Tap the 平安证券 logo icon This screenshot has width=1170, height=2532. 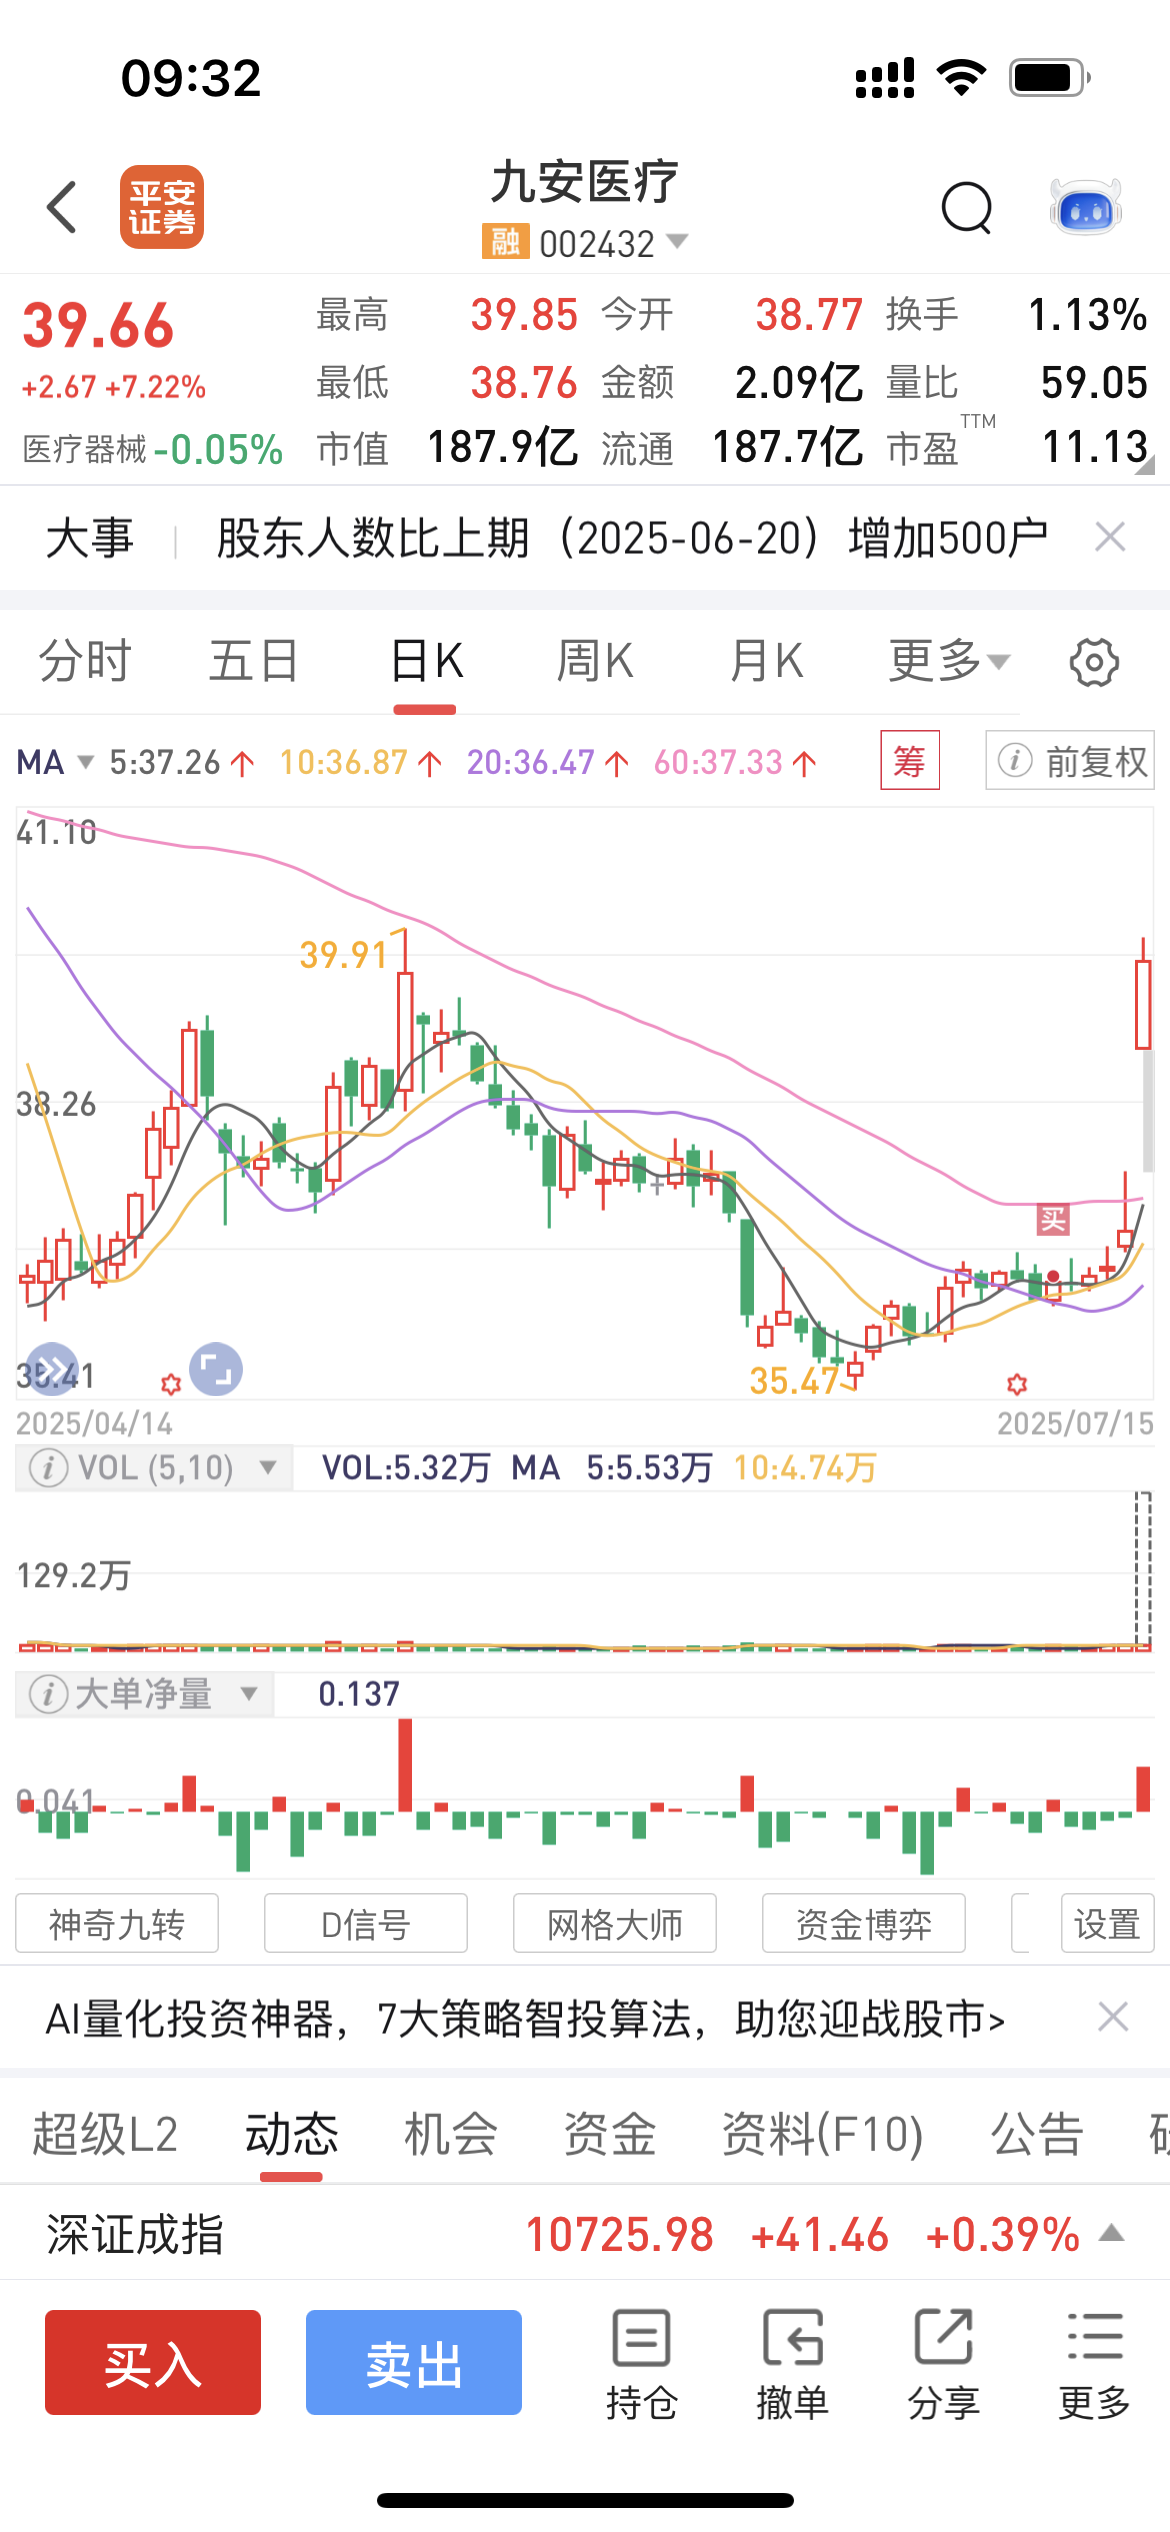point(162,207)
